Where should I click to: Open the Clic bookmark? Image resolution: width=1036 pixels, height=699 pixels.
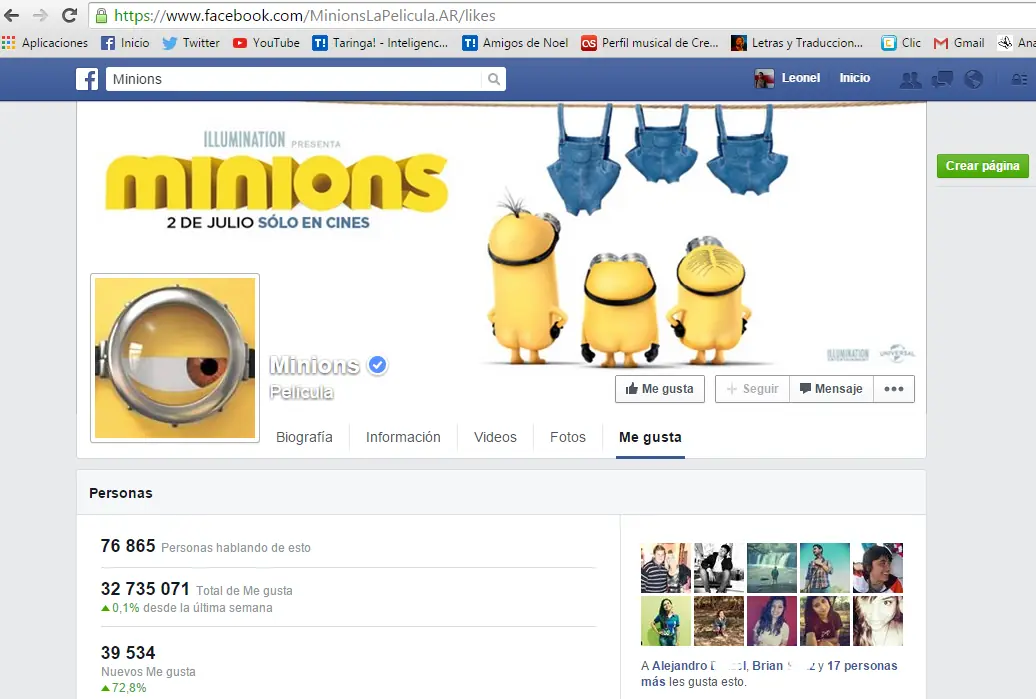(x=901, y=43)
